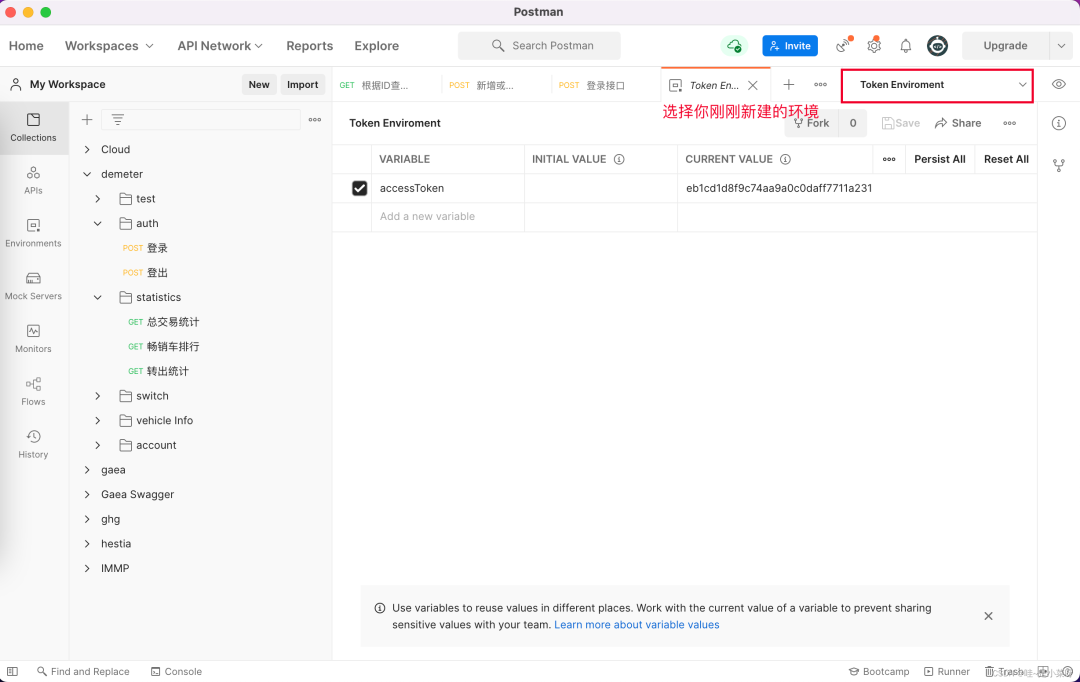This screenshot has height=682, width=1080.
Task: Close the Token En... tab
Action: [753, 85]
